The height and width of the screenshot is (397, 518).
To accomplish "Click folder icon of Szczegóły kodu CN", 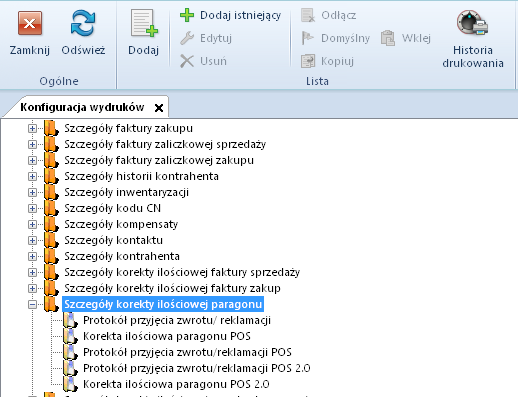I will (51, 208).
